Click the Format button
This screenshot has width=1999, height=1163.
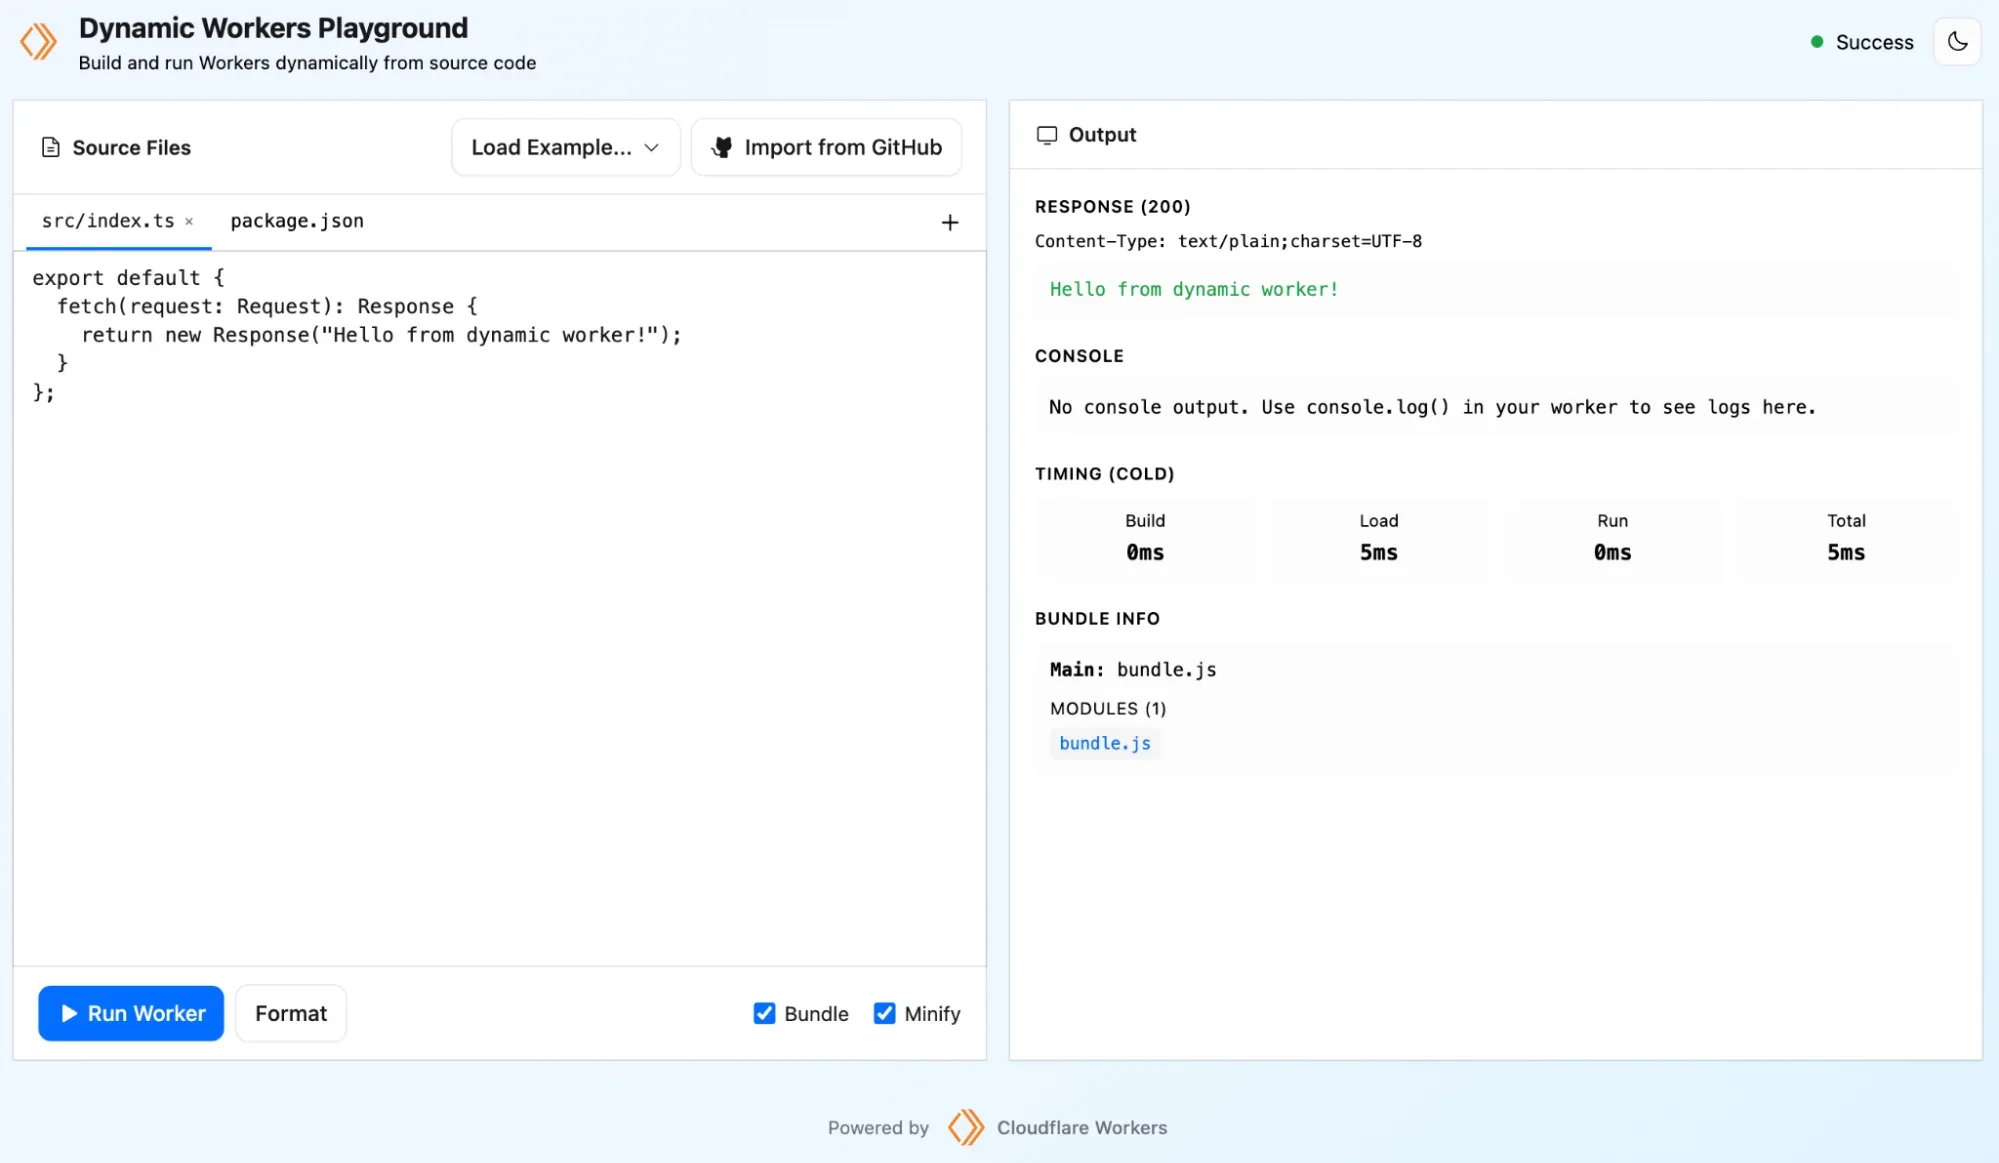coord(290,1013)
